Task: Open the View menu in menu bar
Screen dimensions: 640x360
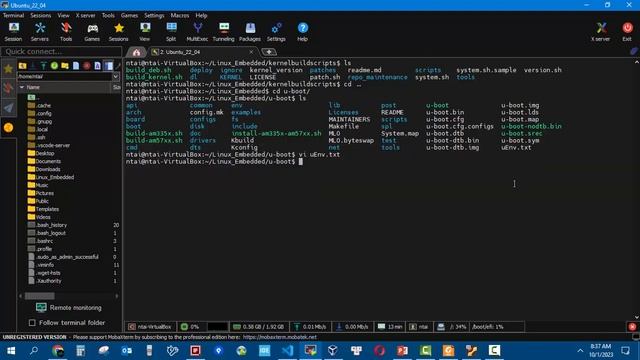Action: [63, 16]
